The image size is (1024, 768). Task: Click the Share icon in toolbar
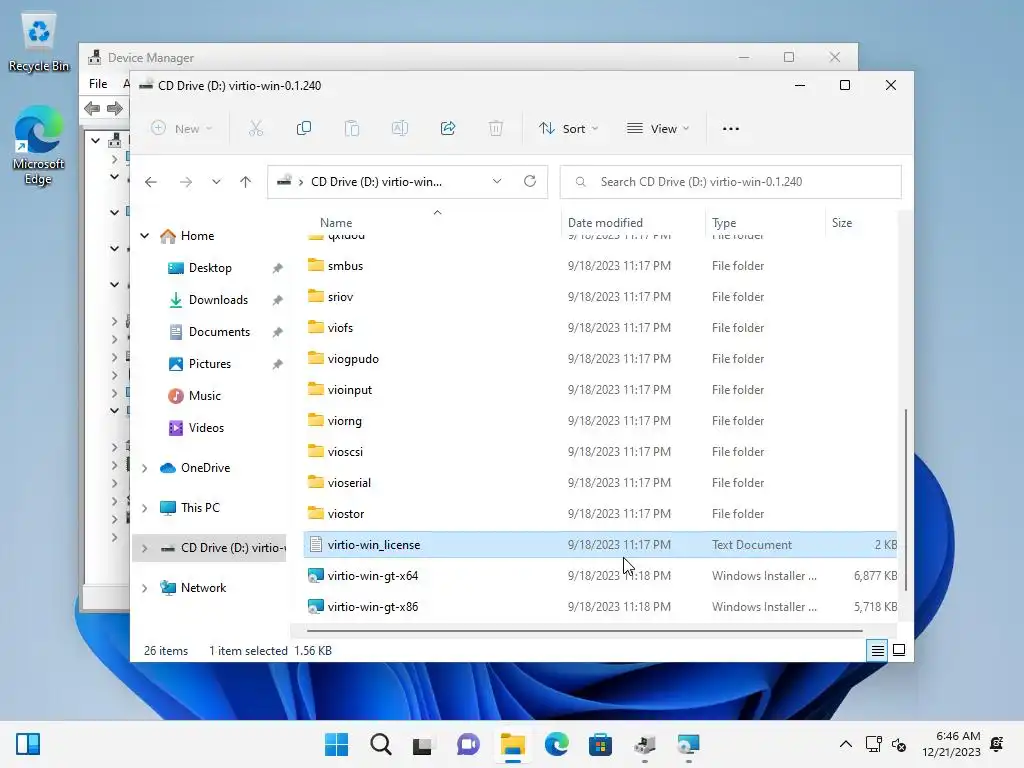pyautogui.click(x=448, y=129)
